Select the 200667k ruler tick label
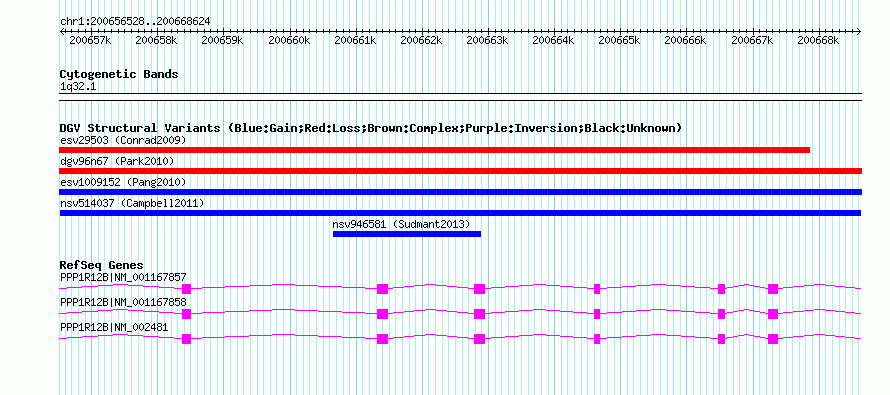 (752, 40)
